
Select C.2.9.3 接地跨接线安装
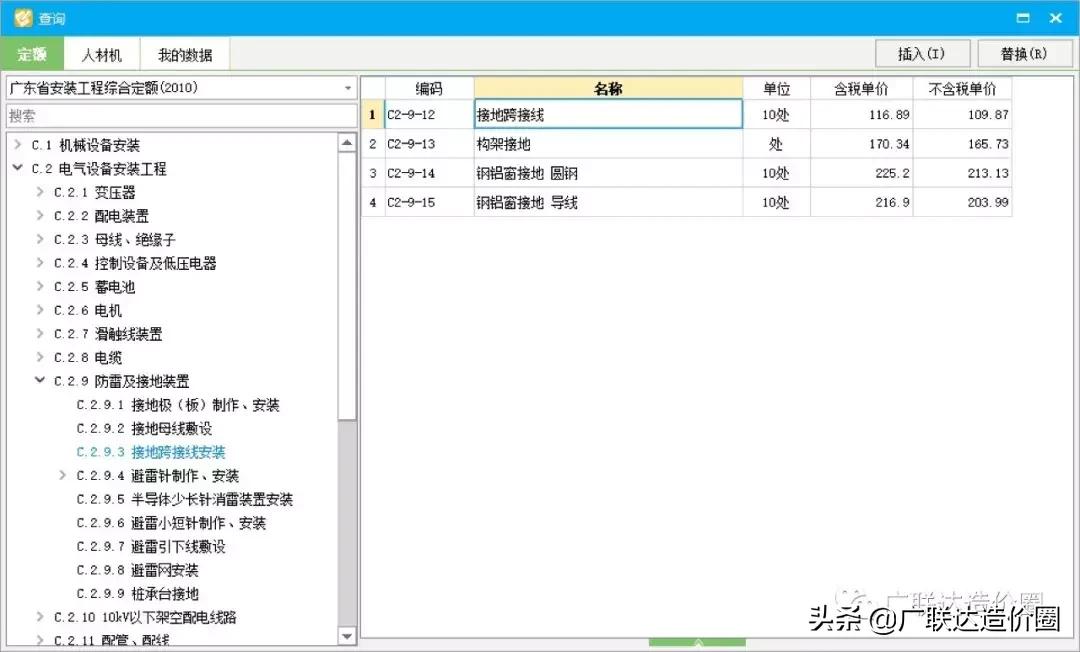point(151,452)
